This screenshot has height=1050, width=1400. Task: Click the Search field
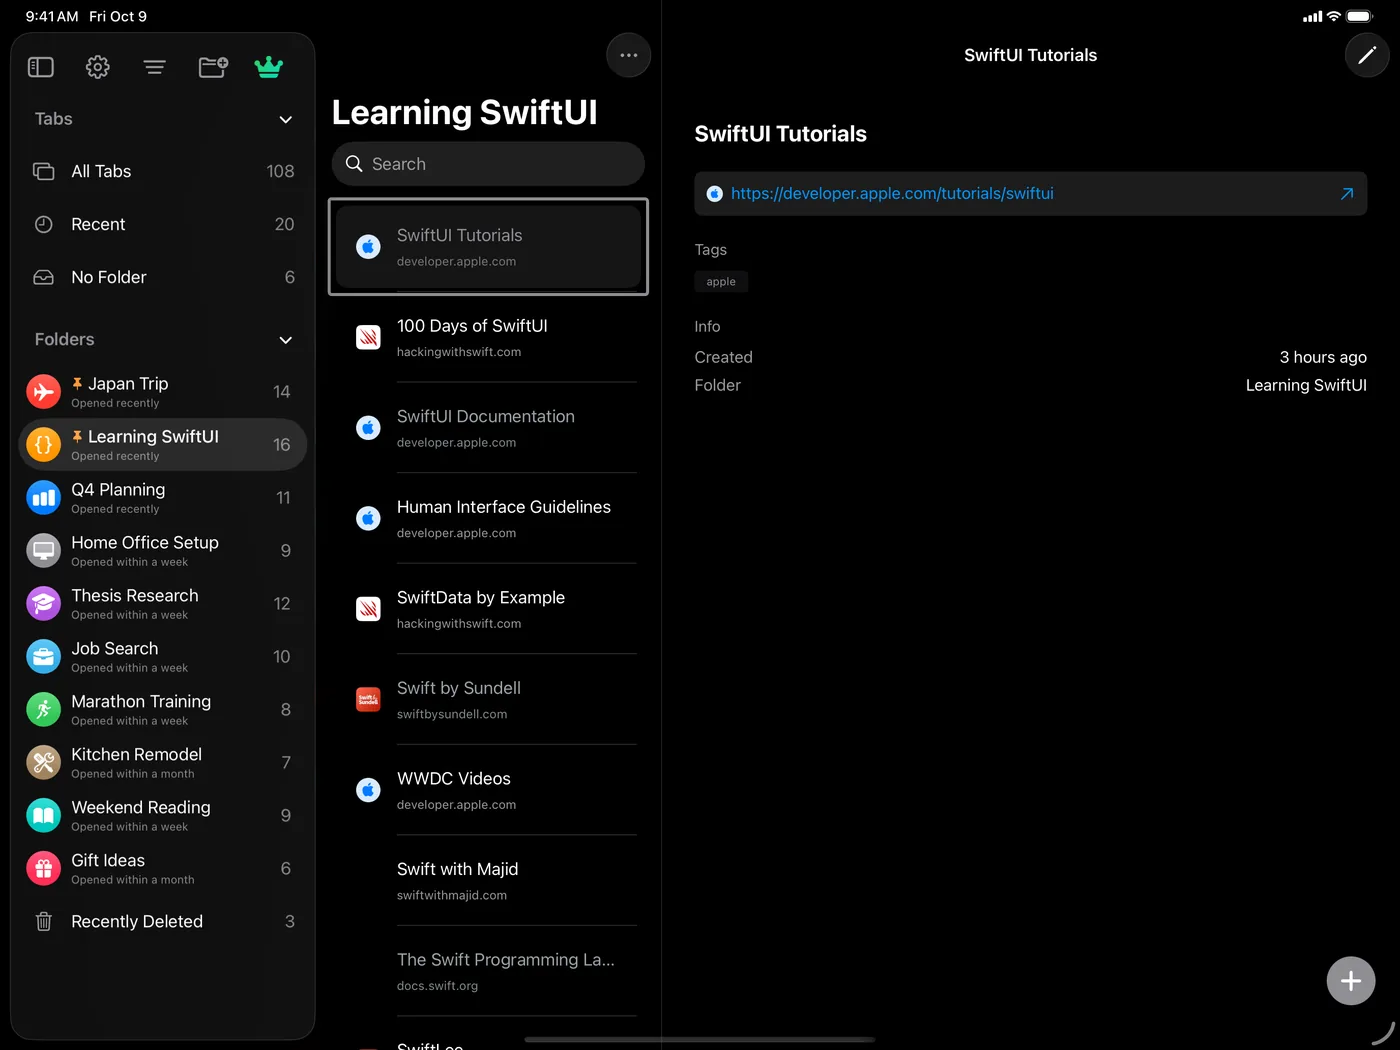(x=488, y=164)
